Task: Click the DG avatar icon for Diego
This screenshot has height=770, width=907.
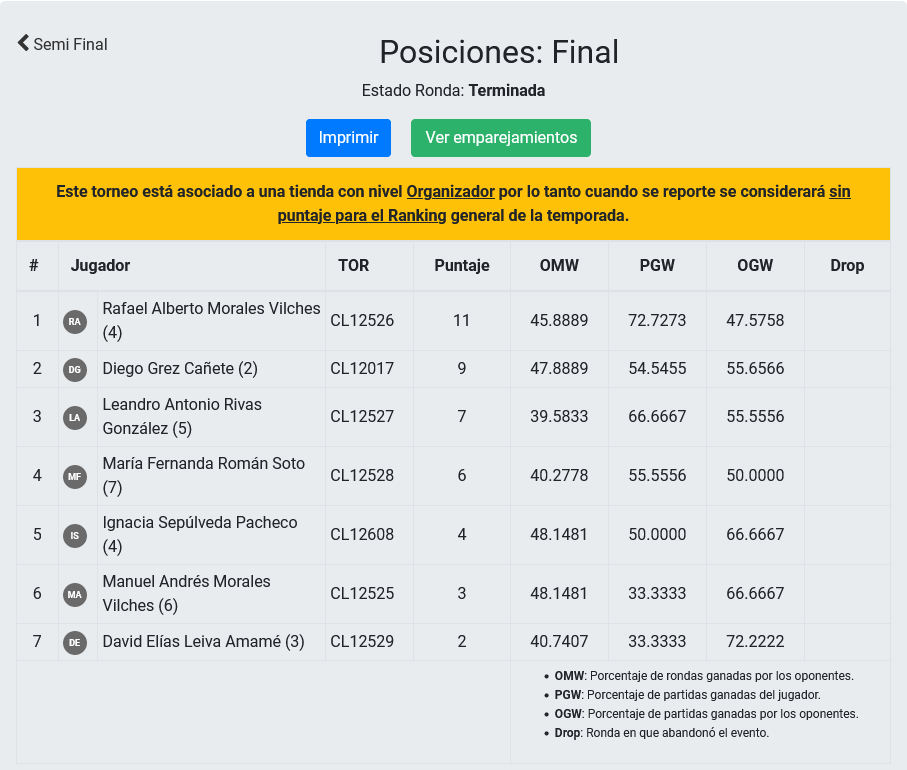Action: 75,369
